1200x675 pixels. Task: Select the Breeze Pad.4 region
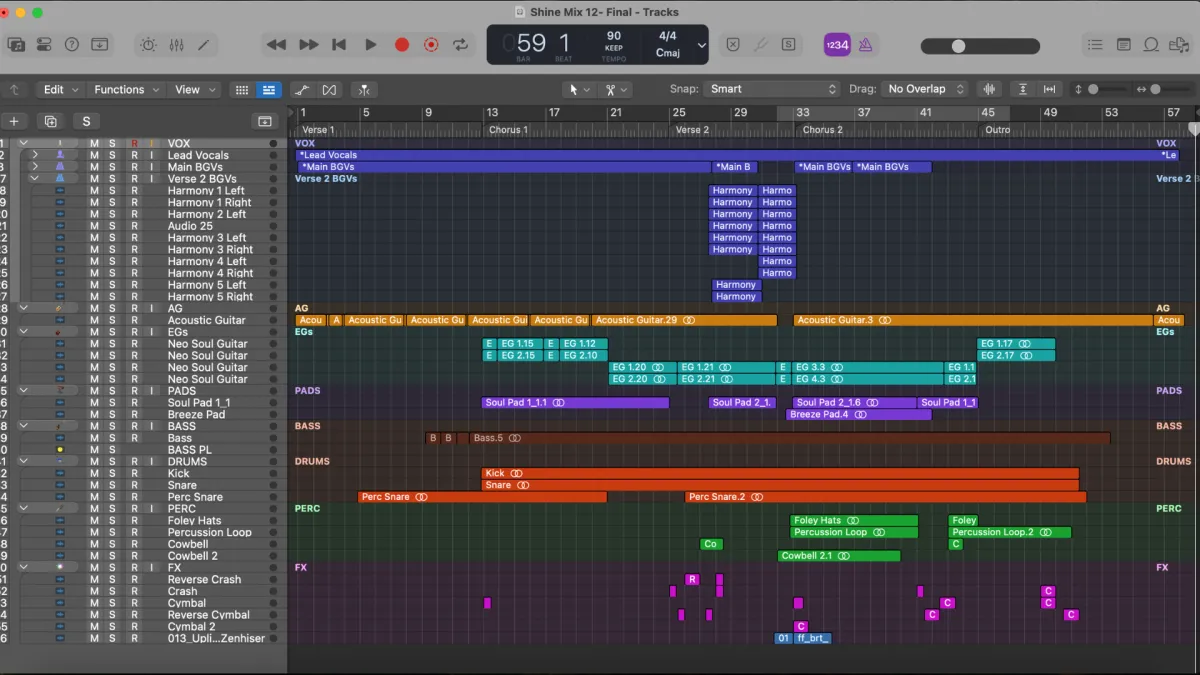[x=858, y=415]
